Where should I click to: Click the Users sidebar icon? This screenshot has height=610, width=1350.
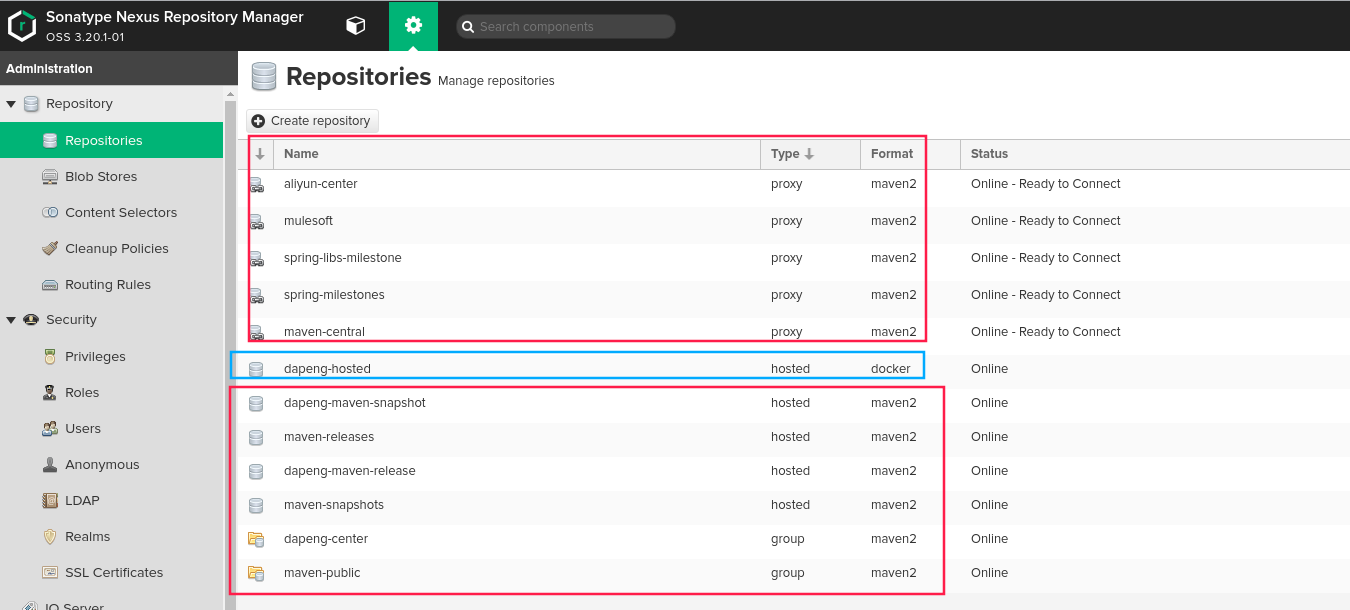click(x=50, y=428)
